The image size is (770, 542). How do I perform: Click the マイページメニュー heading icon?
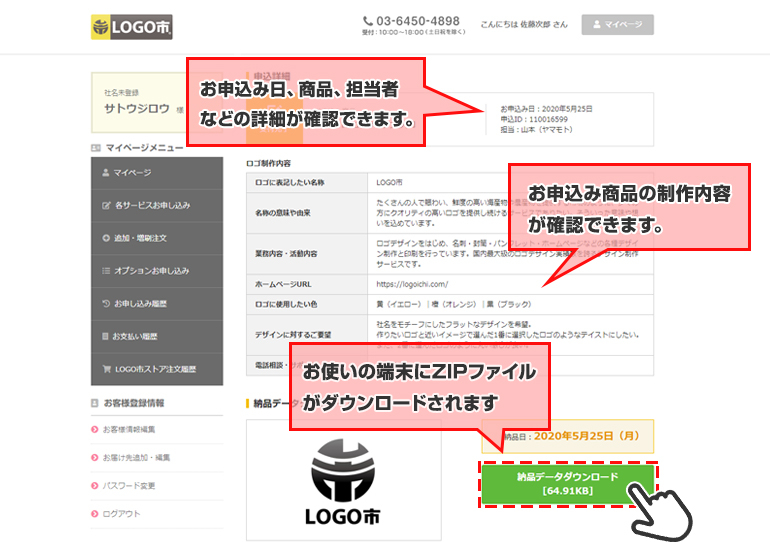tap(96, 148)
